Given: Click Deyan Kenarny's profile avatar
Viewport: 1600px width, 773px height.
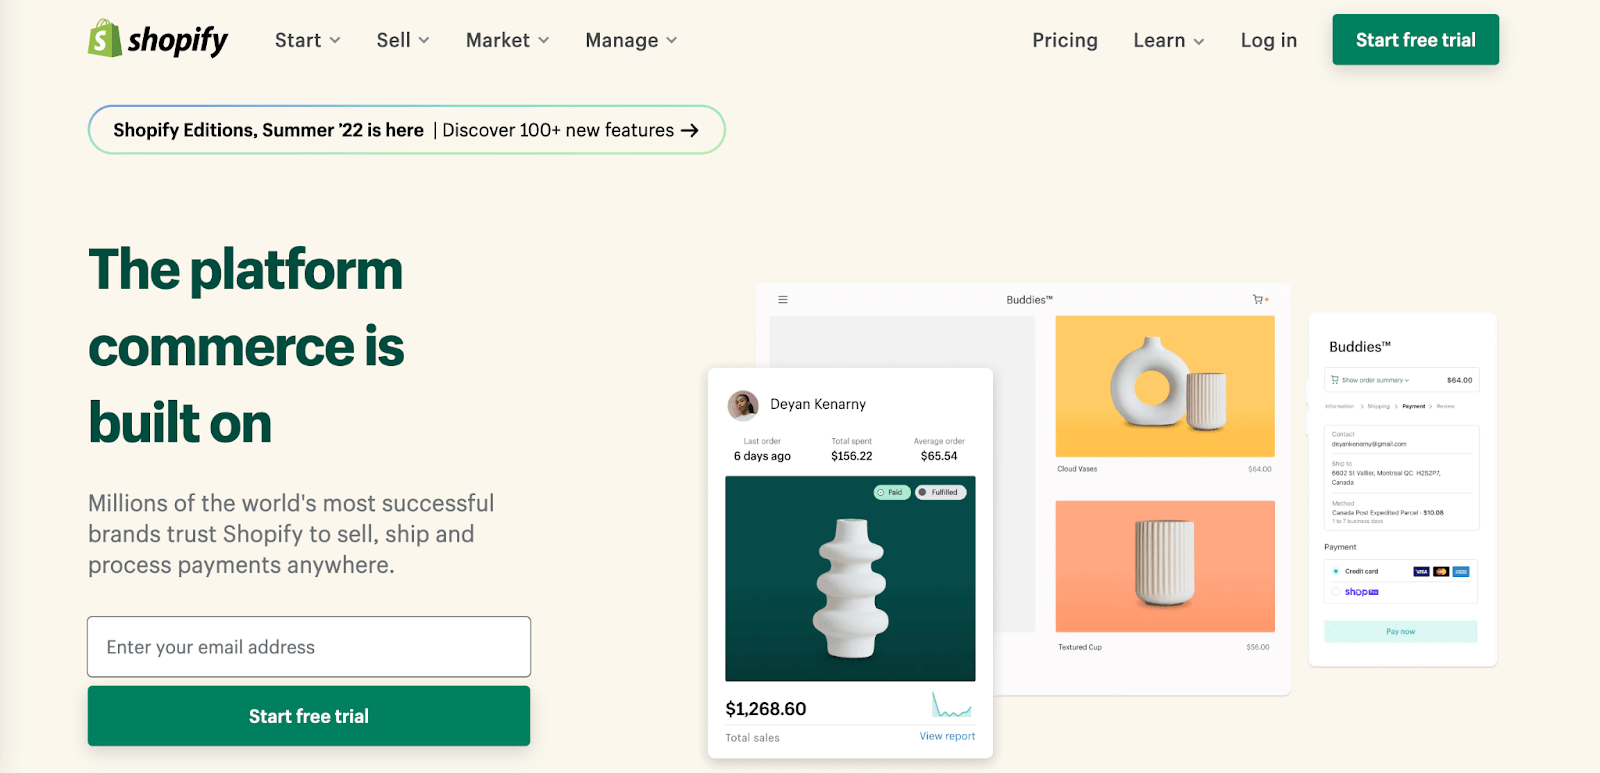Looking at the screenshot, I should [743, 404].
